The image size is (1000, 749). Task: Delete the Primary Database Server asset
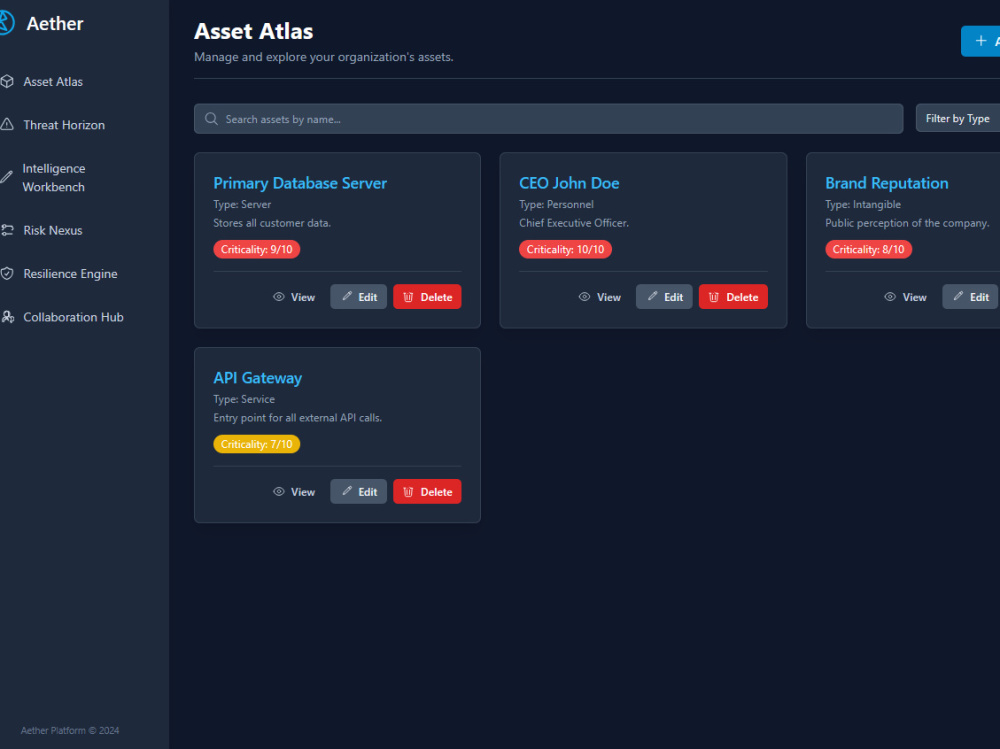pos(427,297)
